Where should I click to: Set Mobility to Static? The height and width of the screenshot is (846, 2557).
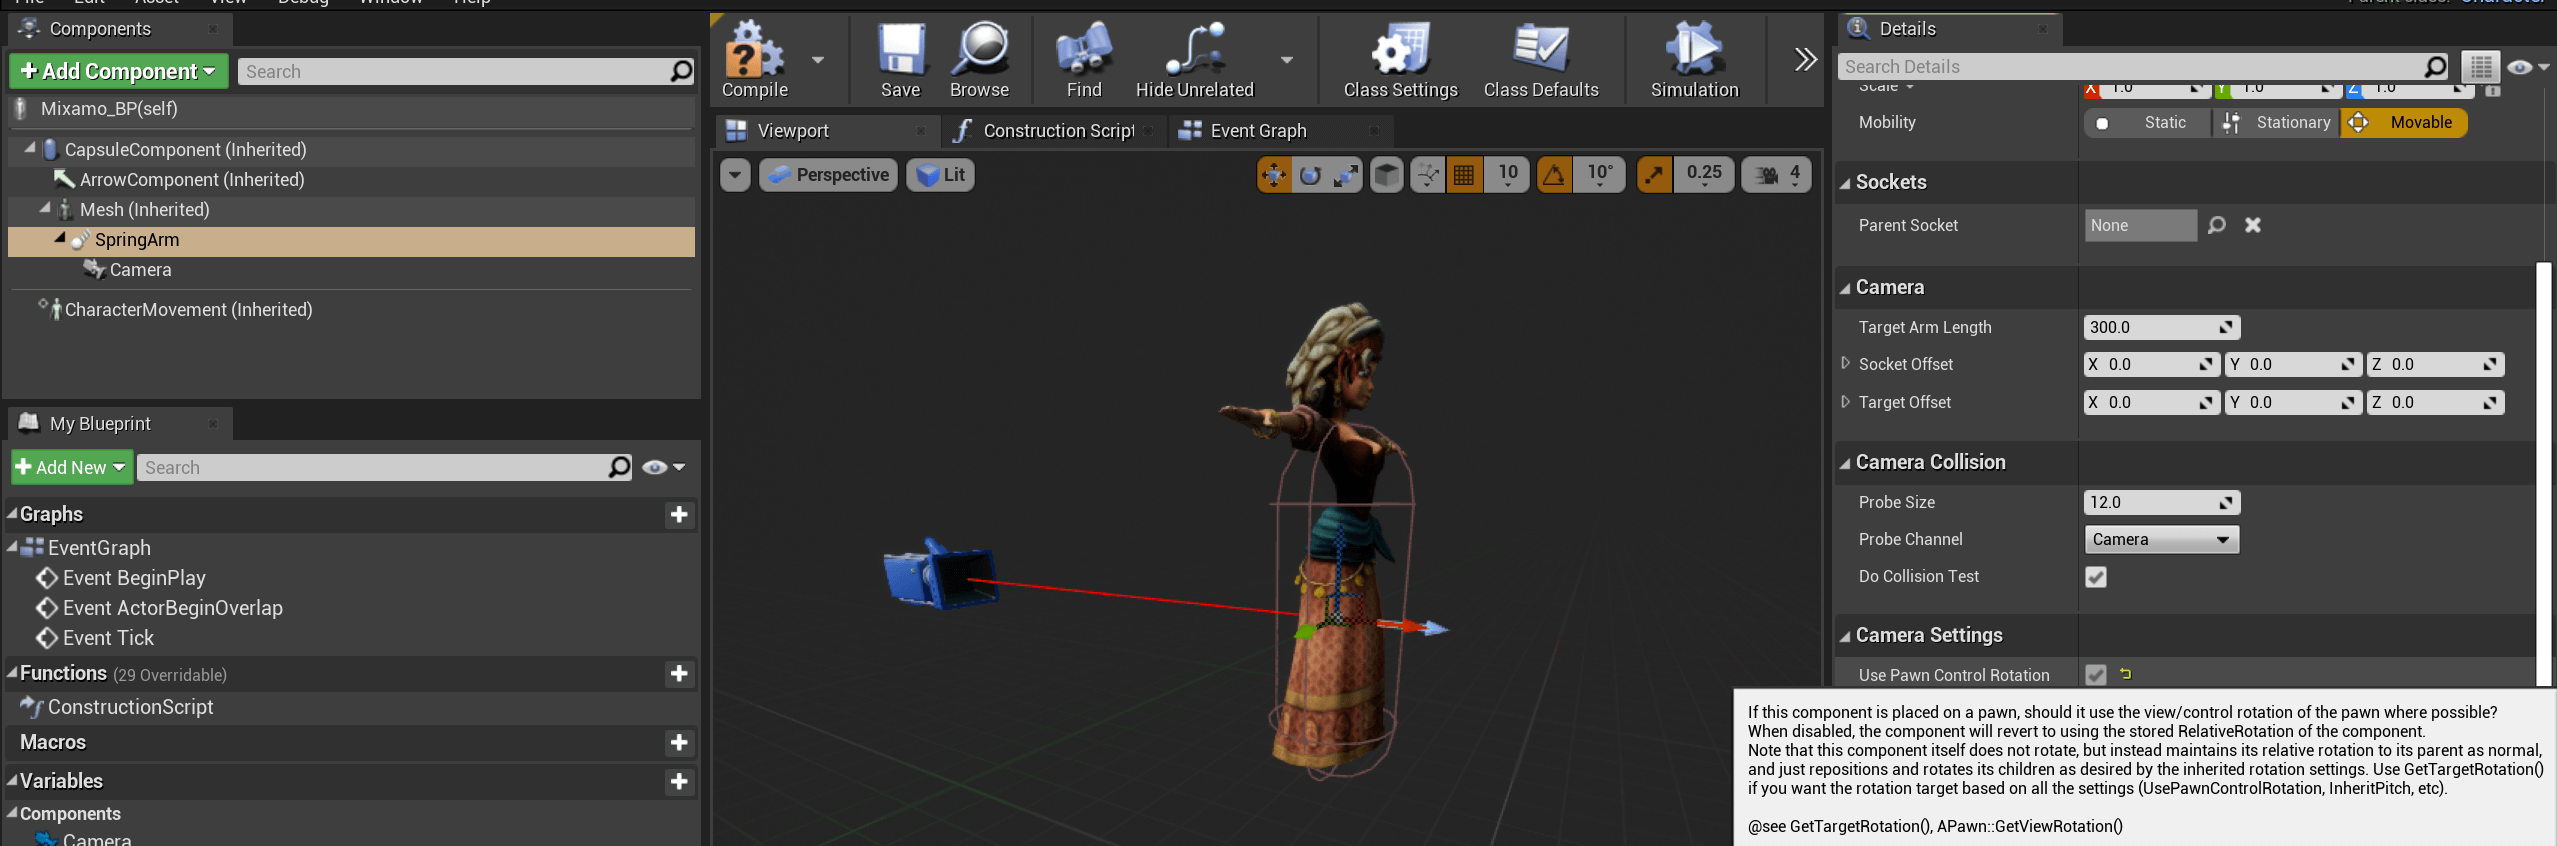click(x=2146, y=123)
